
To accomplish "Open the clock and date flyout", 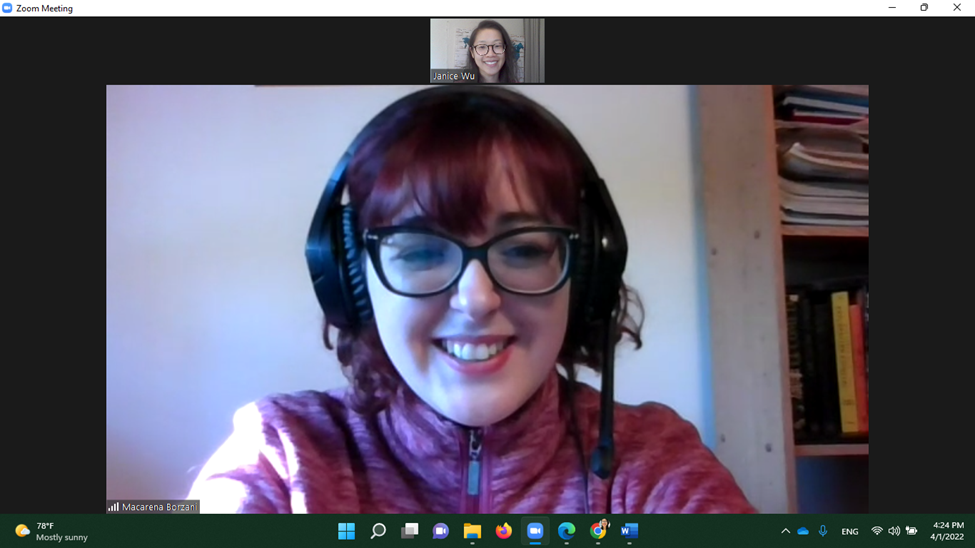I will [947, 531].
